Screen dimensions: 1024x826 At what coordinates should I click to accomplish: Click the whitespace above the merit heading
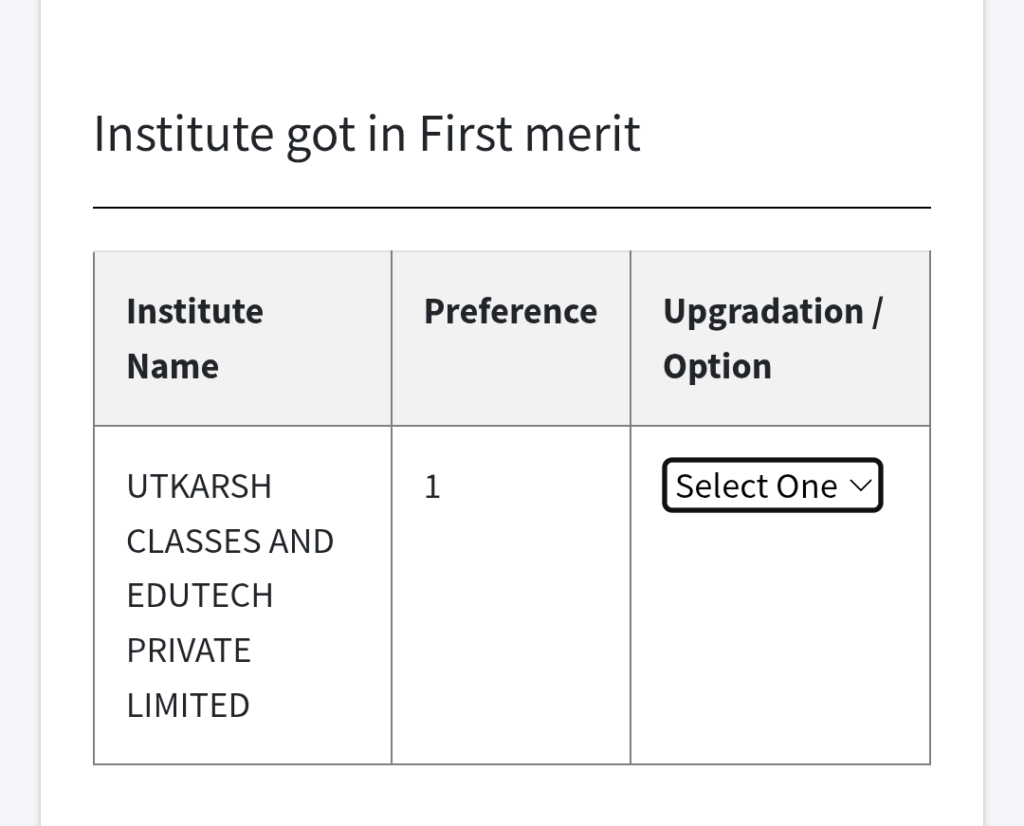(510, 50)
